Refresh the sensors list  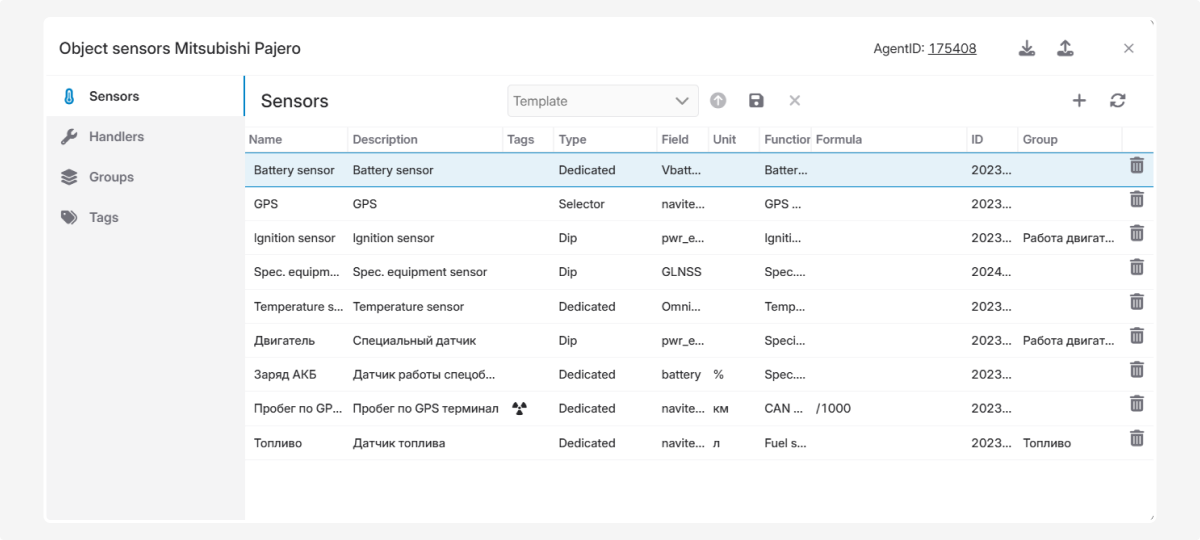tap(1118, 100)
